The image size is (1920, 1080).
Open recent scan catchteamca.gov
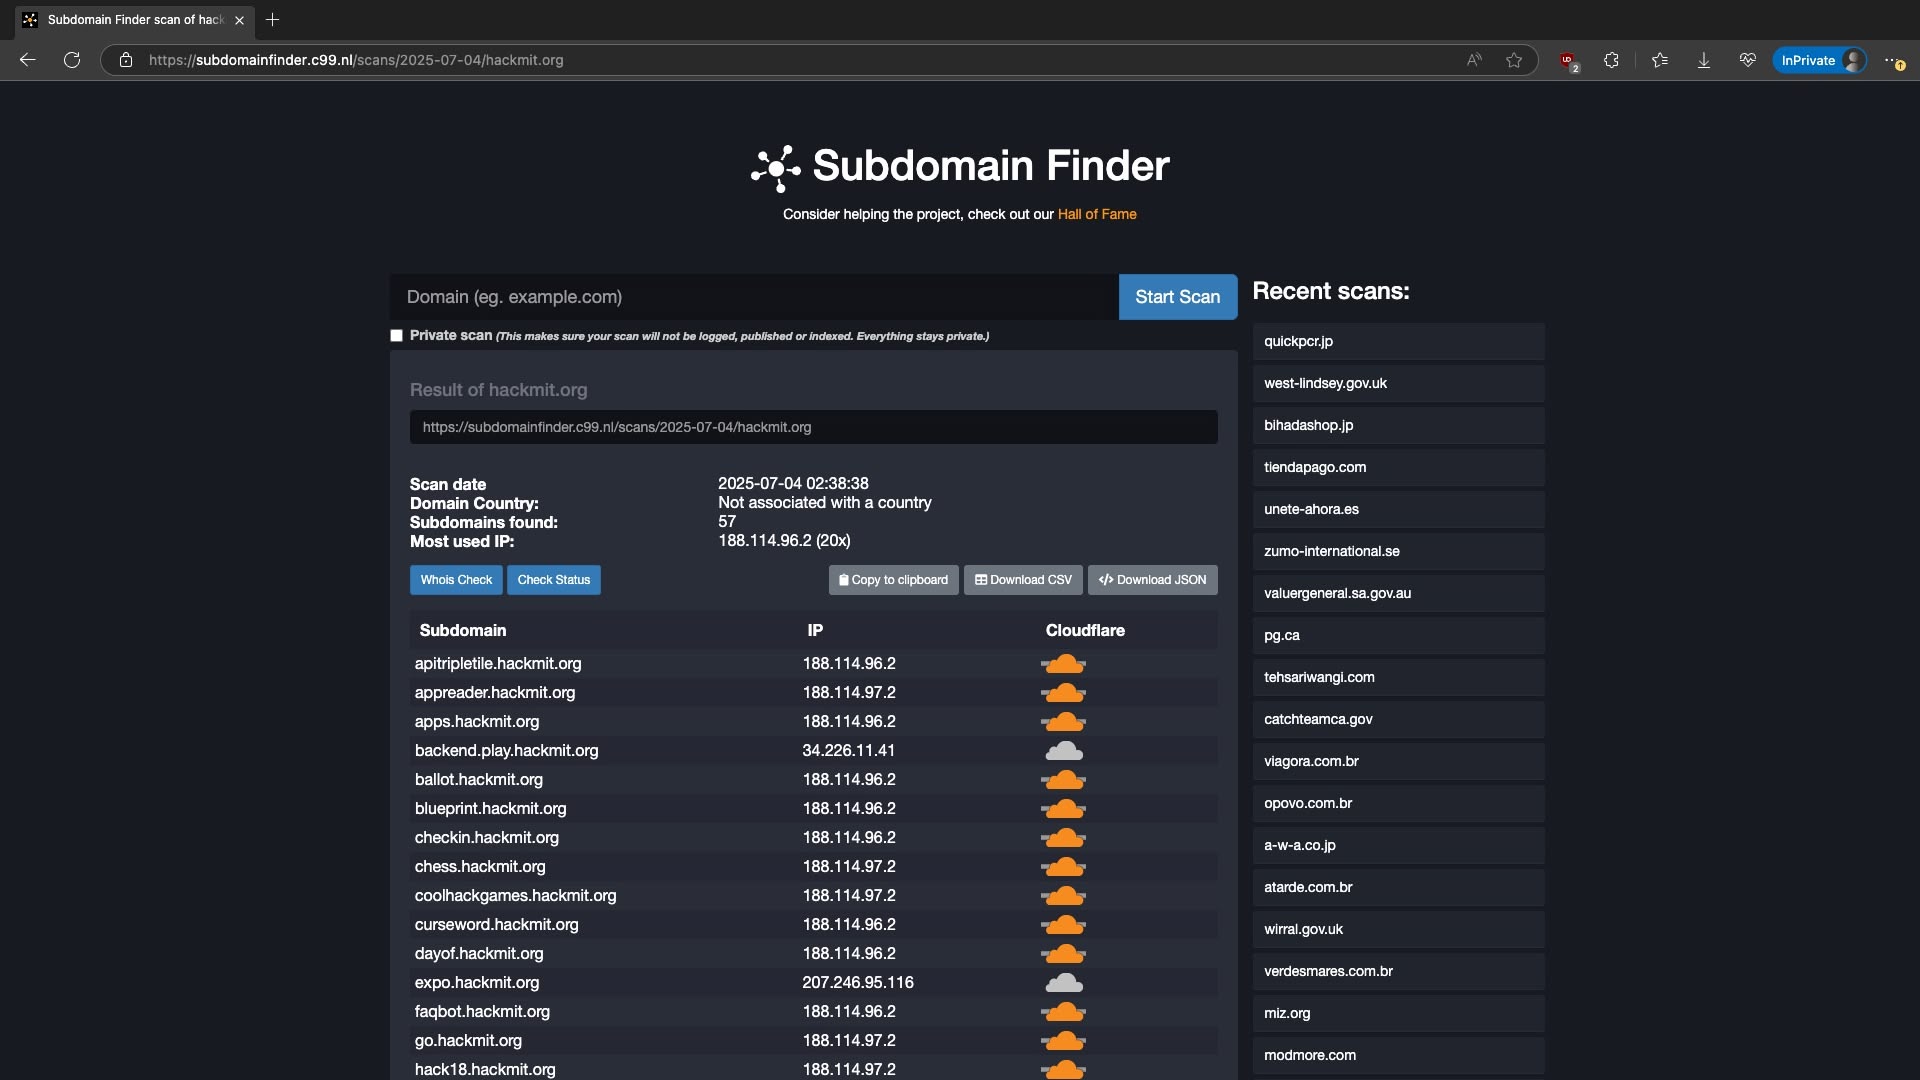coord(1398,719)
